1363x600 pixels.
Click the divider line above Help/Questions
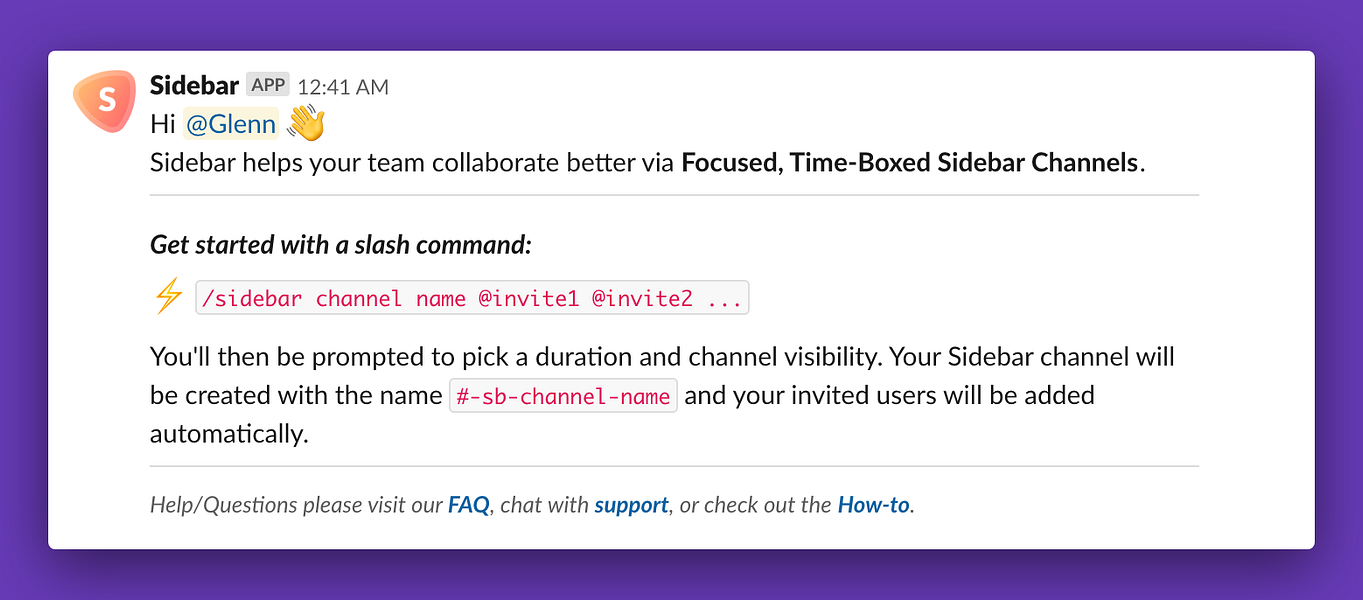674,466
